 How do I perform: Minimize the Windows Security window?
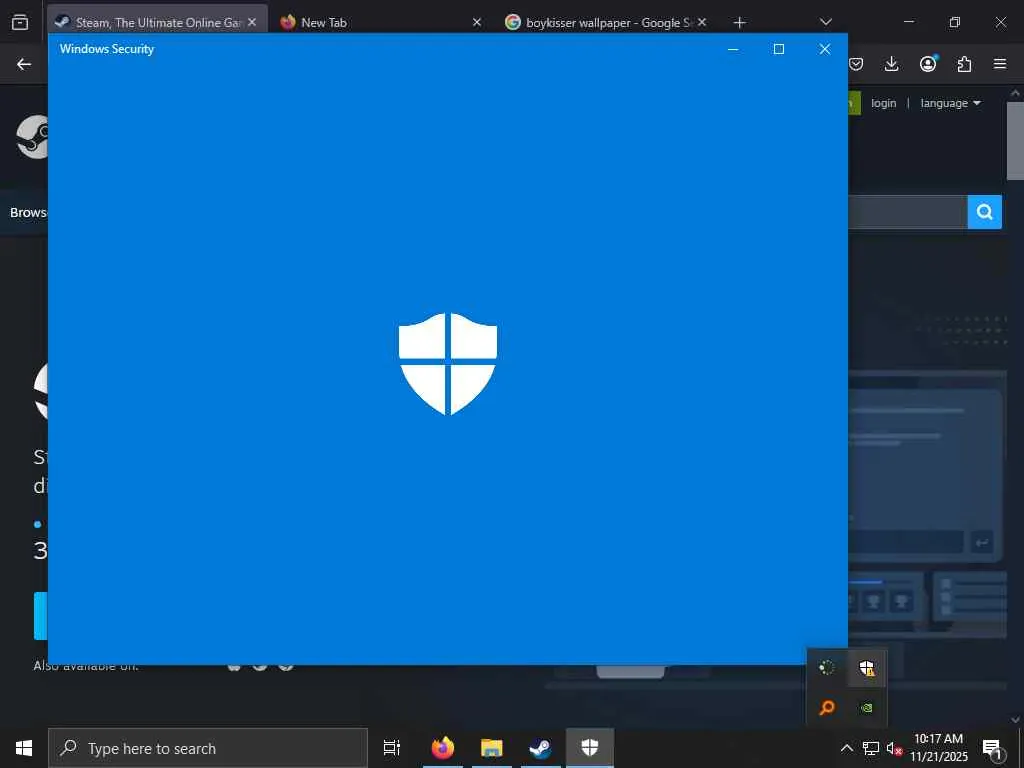point(733,49)
